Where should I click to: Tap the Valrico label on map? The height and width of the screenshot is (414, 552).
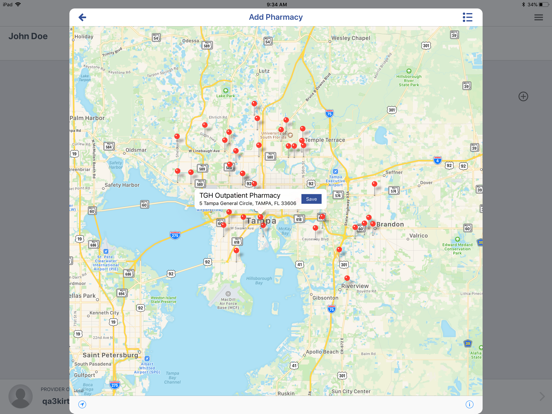tap(419, 236)
